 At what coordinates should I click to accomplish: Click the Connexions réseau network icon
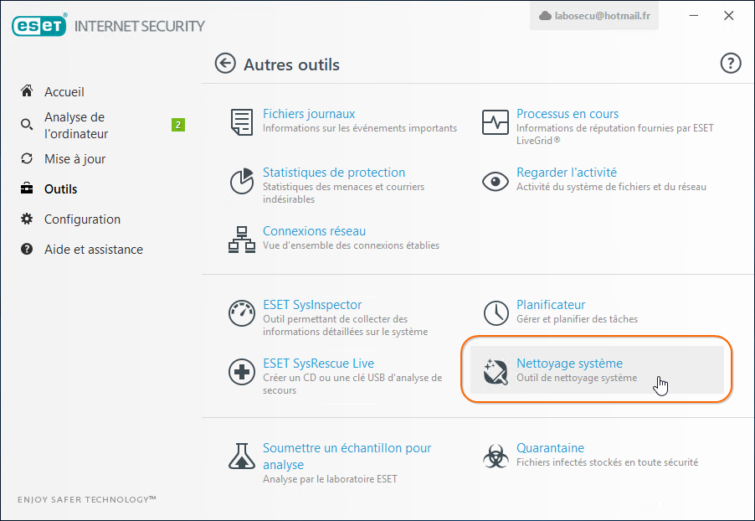click(241, 240)
